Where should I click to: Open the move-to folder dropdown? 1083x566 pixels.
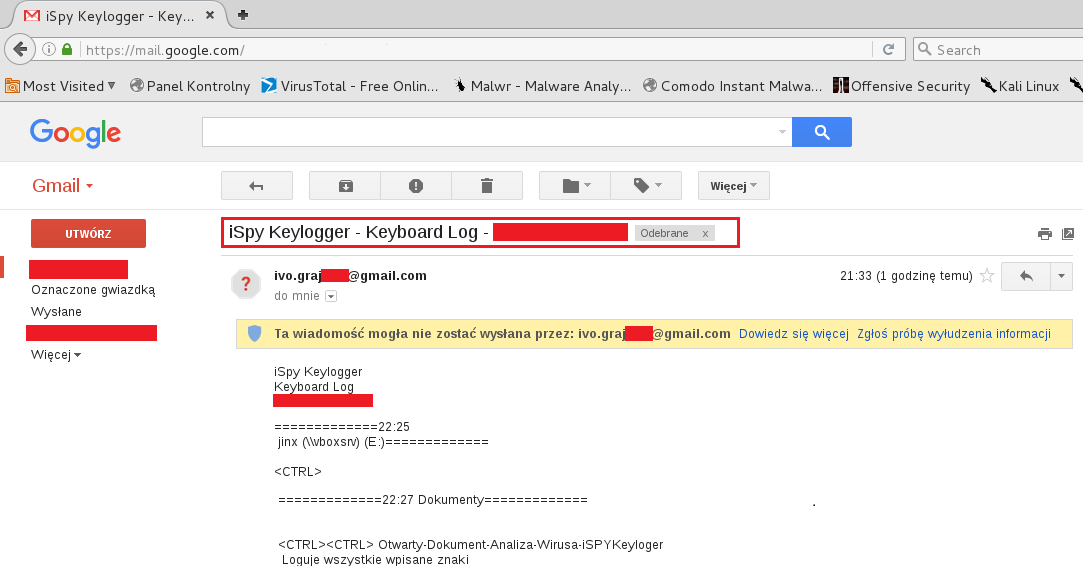(575, 185)
